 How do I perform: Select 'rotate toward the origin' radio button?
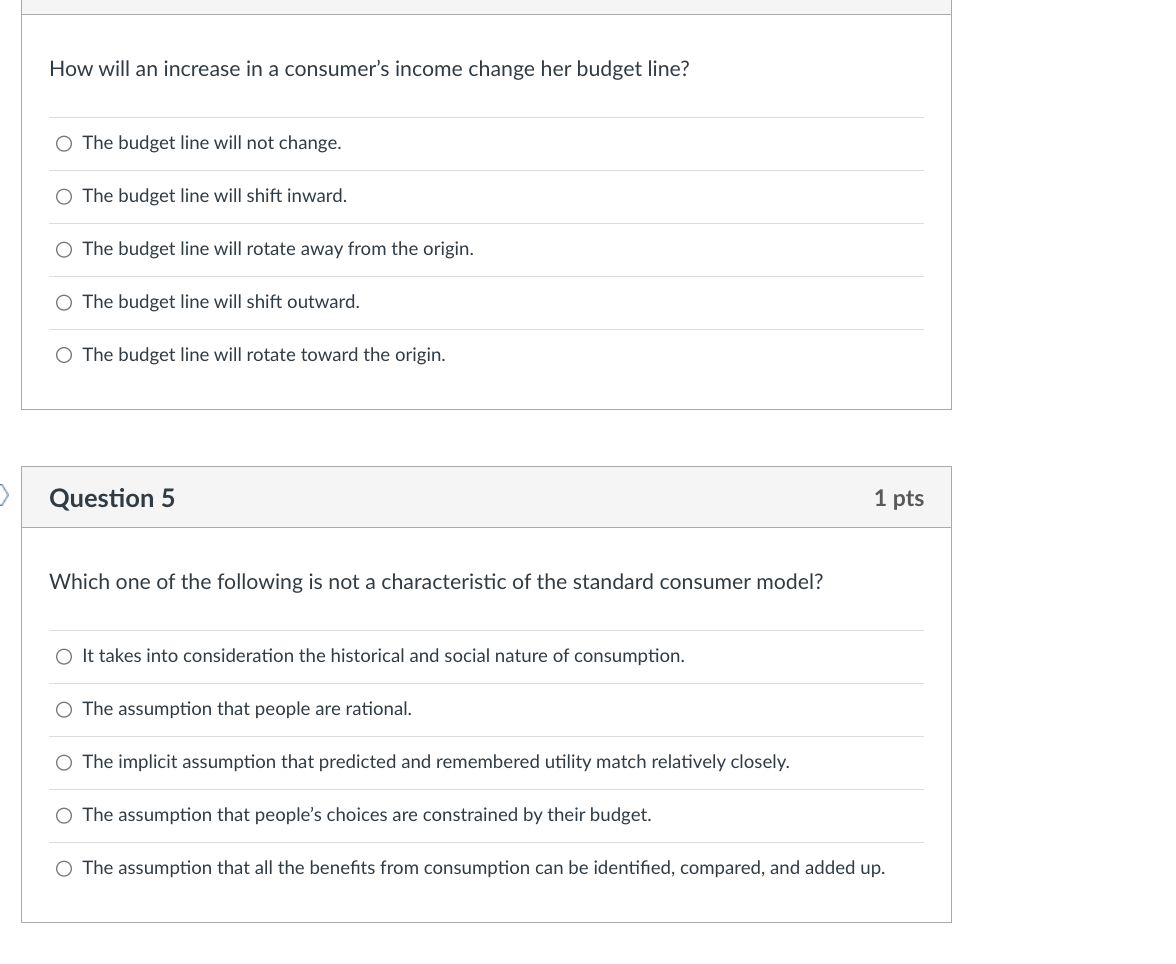coord(64,356)
